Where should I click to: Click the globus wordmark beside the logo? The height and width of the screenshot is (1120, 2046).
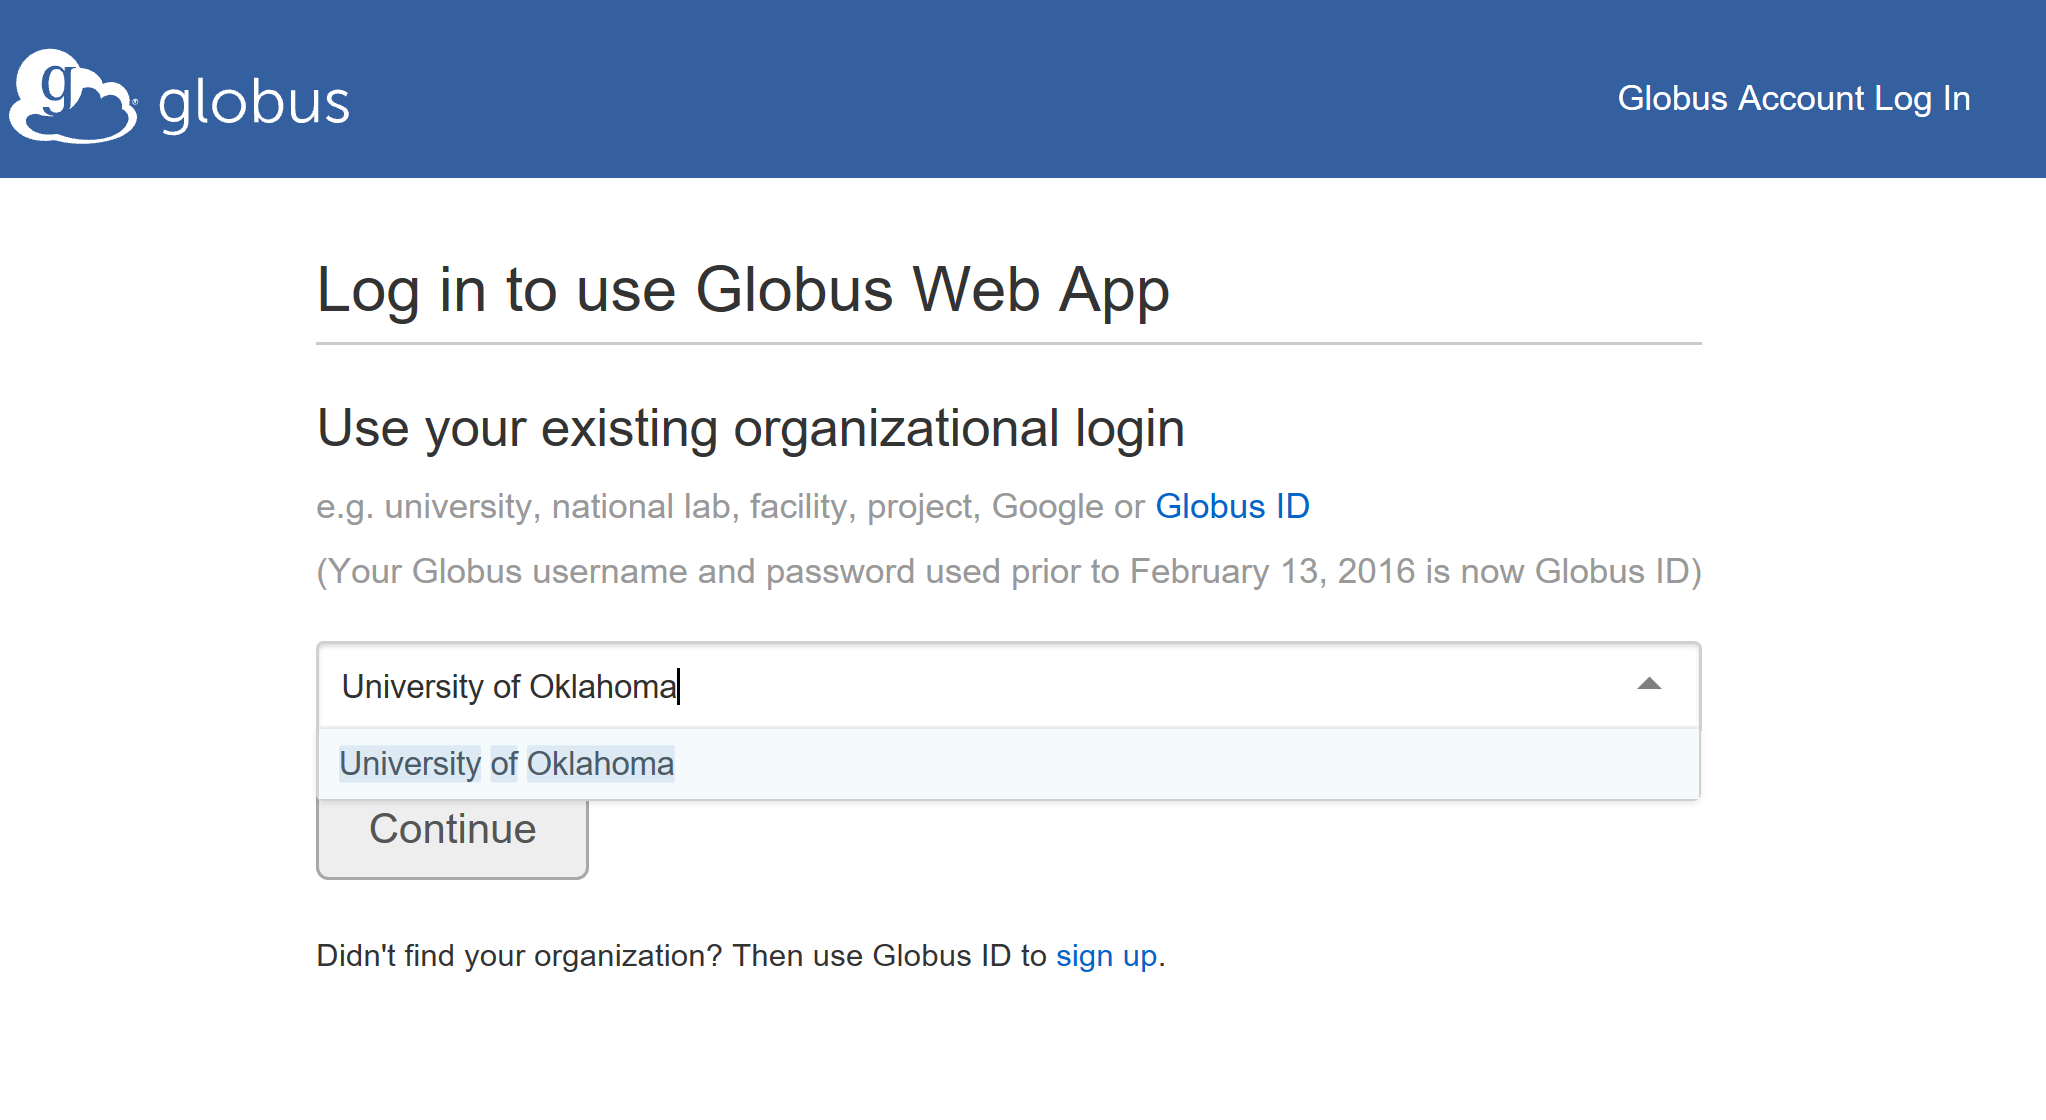pyautogui.click(x=254, y=102)
